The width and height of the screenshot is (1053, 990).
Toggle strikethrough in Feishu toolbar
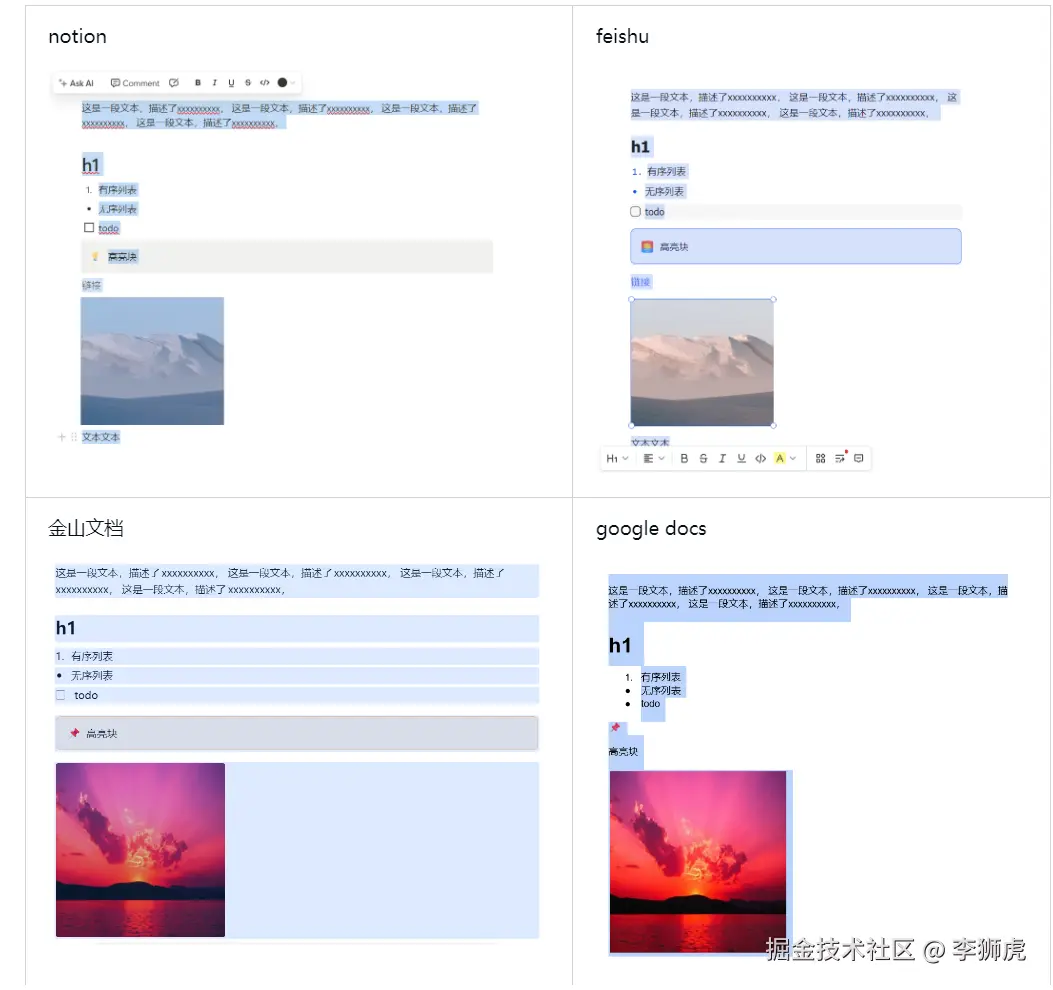pyautogui.click(x=703, y=459)
